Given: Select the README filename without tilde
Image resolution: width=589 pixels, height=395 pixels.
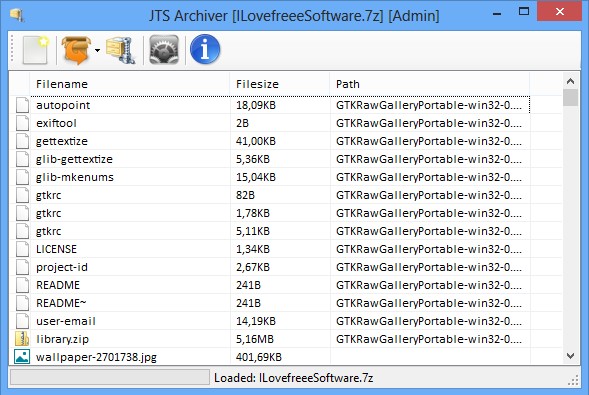Looking at the screenshot, I should [58, 285].
